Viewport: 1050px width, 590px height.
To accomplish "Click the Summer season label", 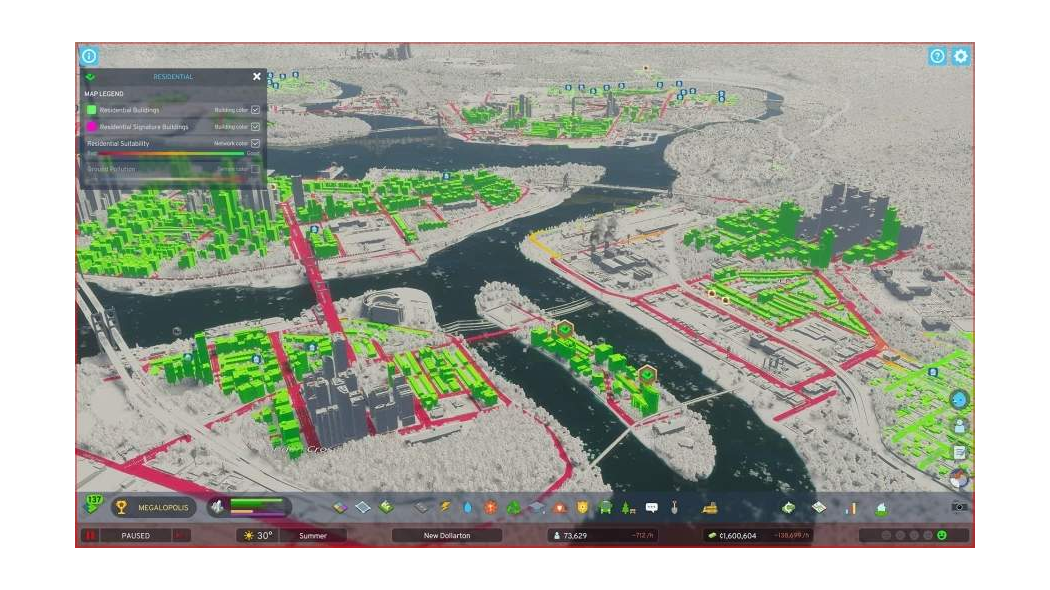I will pyautogui.click(x=313, y=536).
